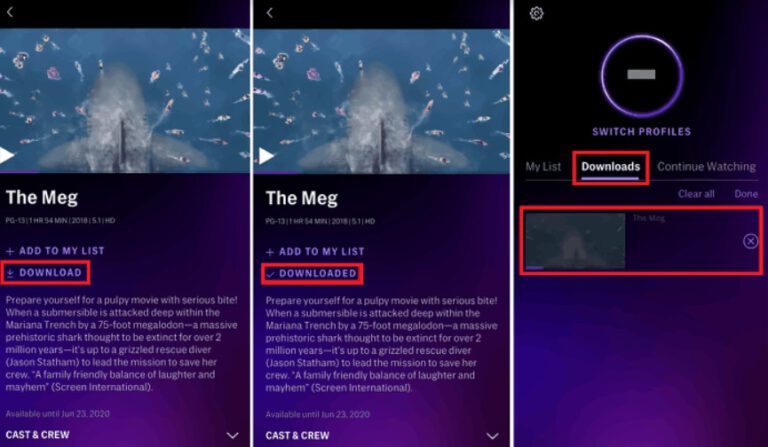Add to My List on middle screen
This screenshot has width=768, height=447.
[x=315, y=252]
